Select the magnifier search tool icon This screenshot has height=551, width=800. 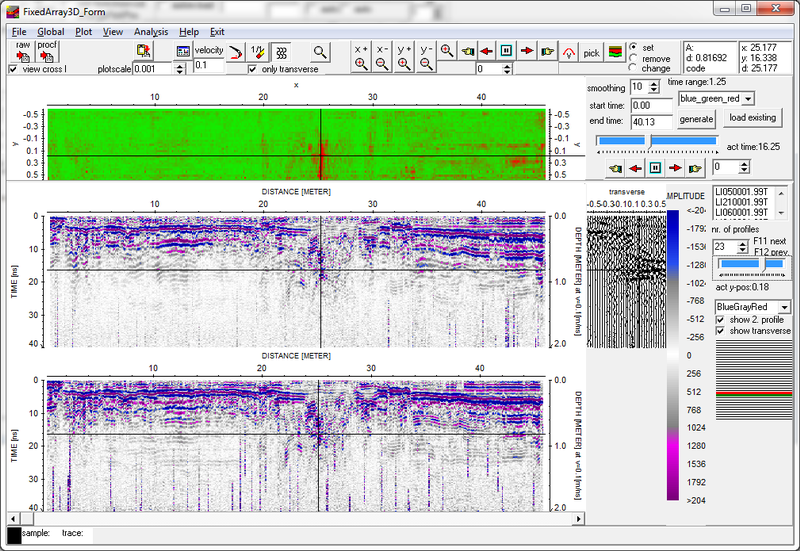(320, 51)
